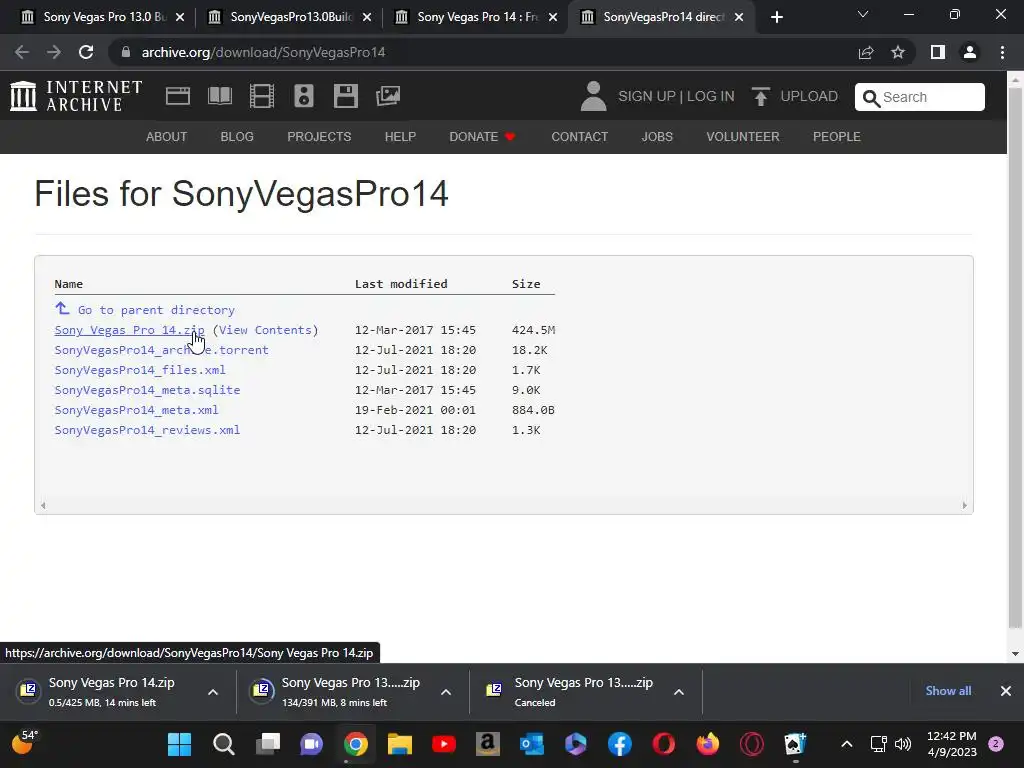The height and width of the screenshot is (768, 1024).
Task: Download Sony Vegas Pro 14.zip
Action: [129, 330]
